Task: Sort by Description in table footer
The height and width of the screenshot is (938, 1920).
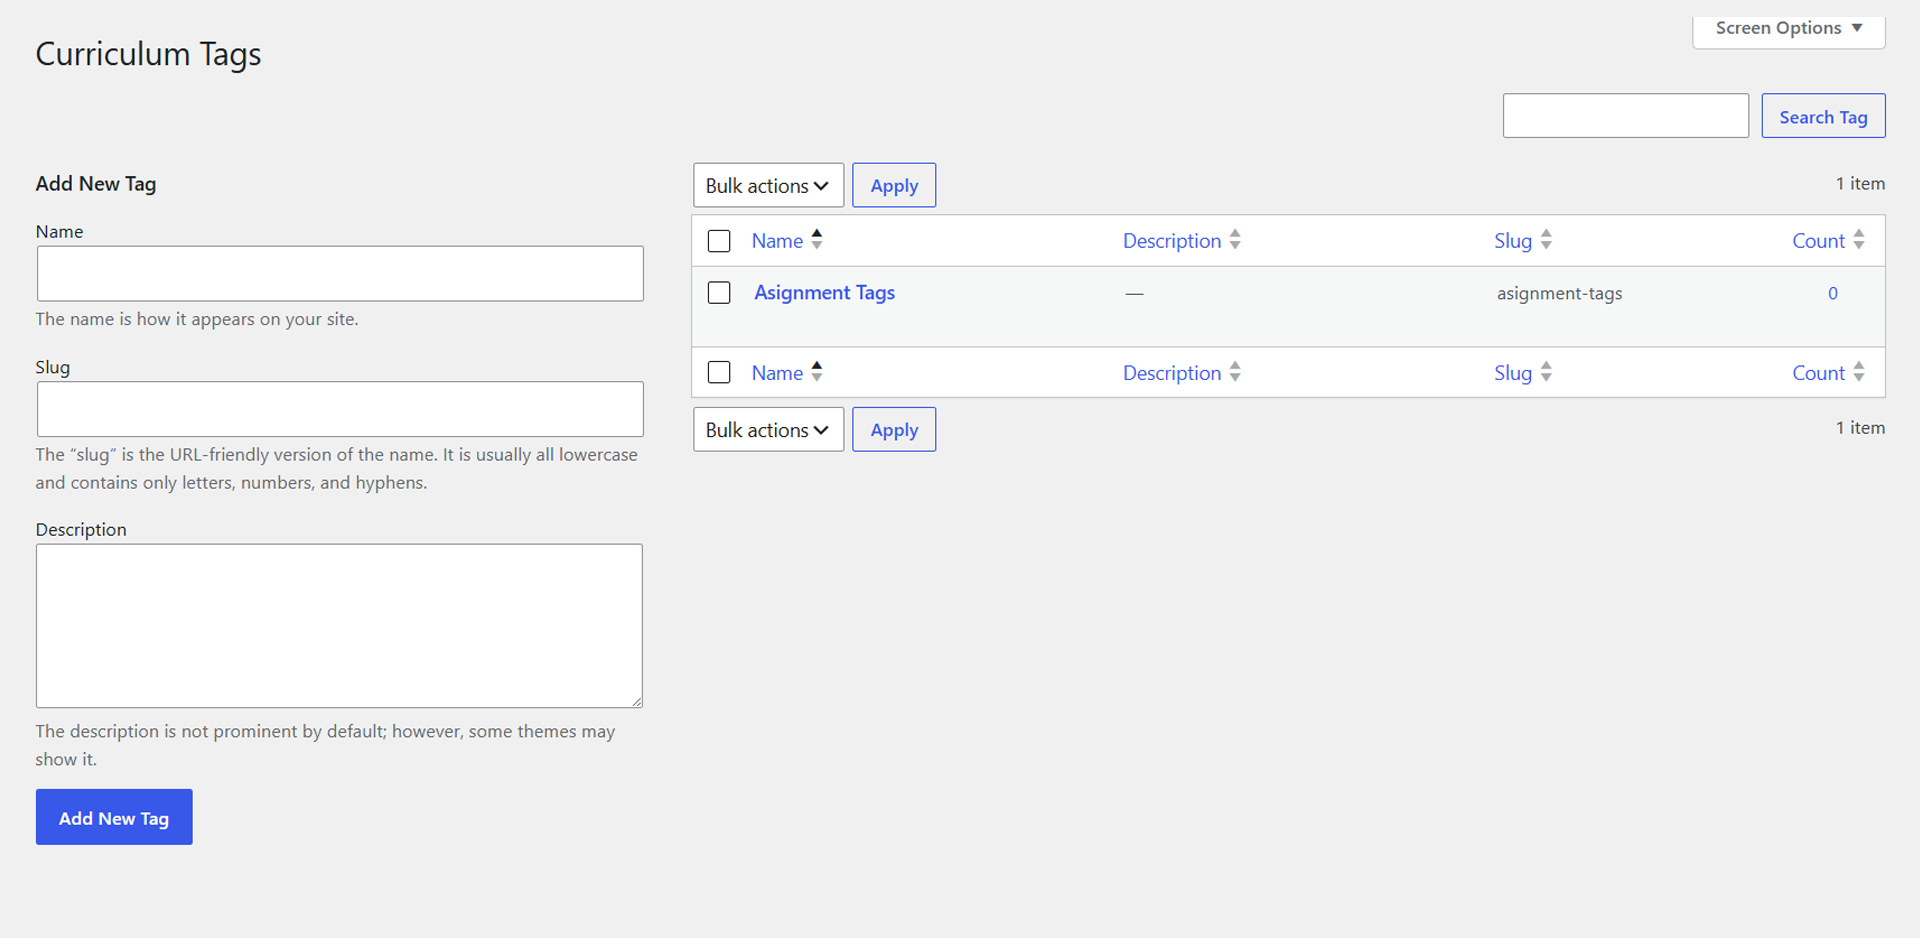Action: pyautogui.click(x=1172, y=373)
